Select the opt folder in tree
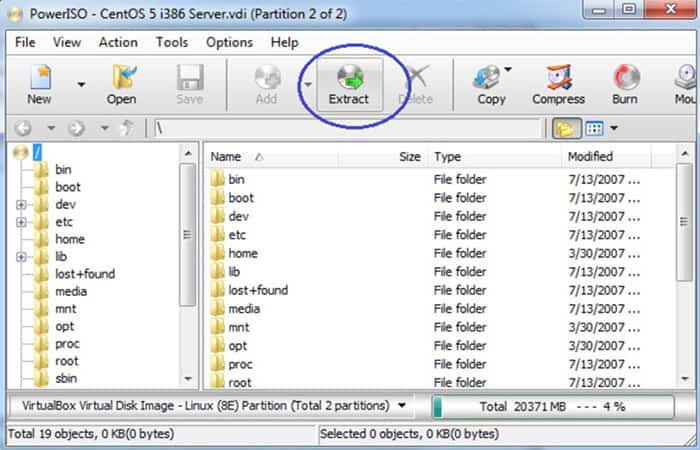 pyautogui.click(x=64, y=326)
